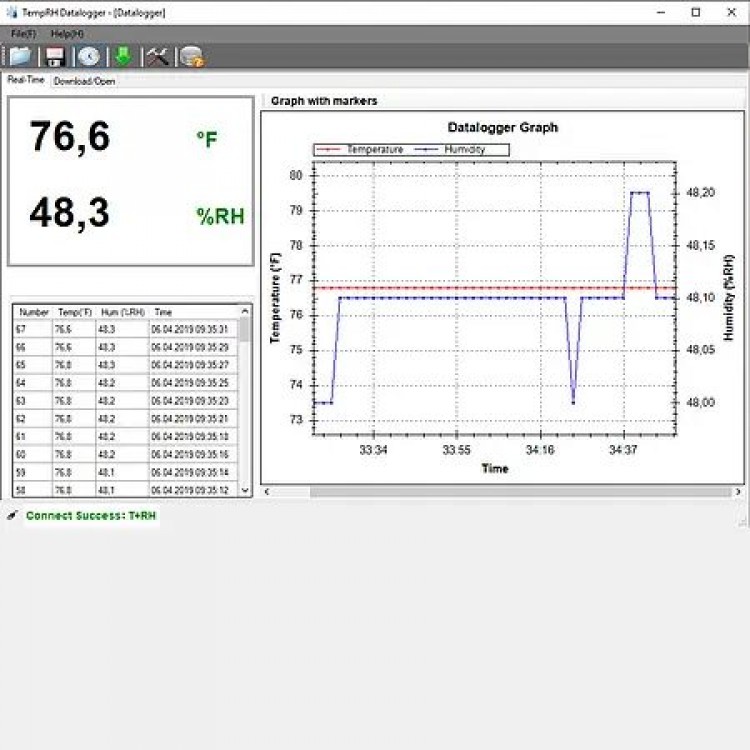
Task: Select row number 66 in the table
Action: (126, 347)
